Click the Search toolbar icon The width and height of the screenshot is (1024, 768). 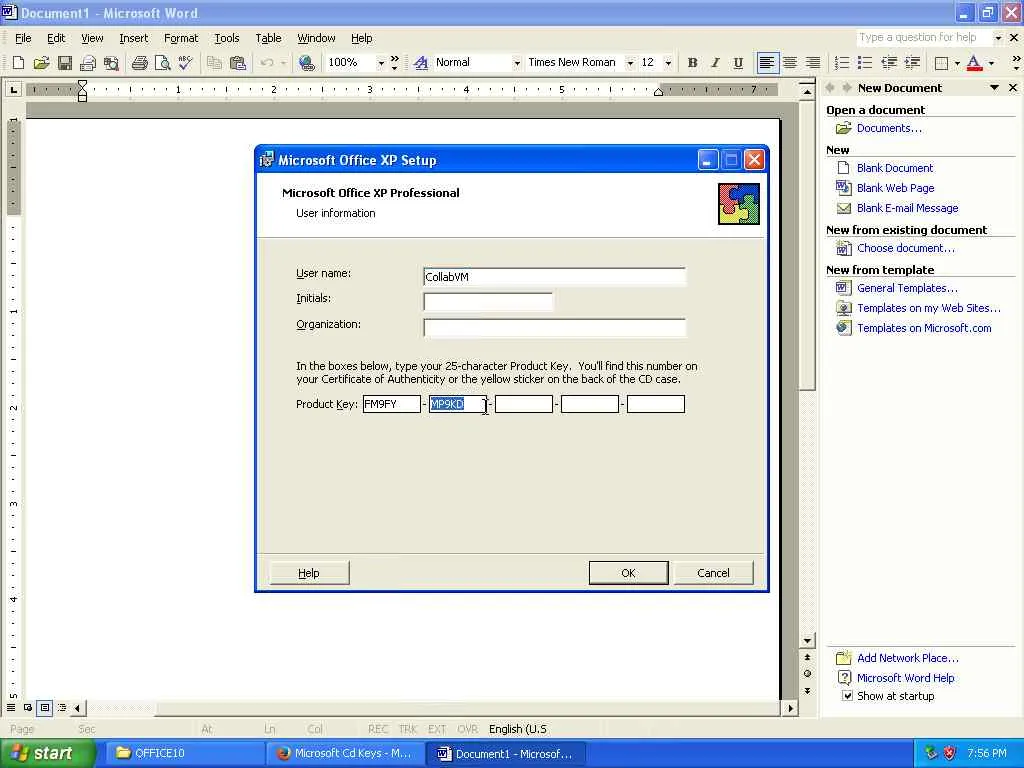point(112,63)
